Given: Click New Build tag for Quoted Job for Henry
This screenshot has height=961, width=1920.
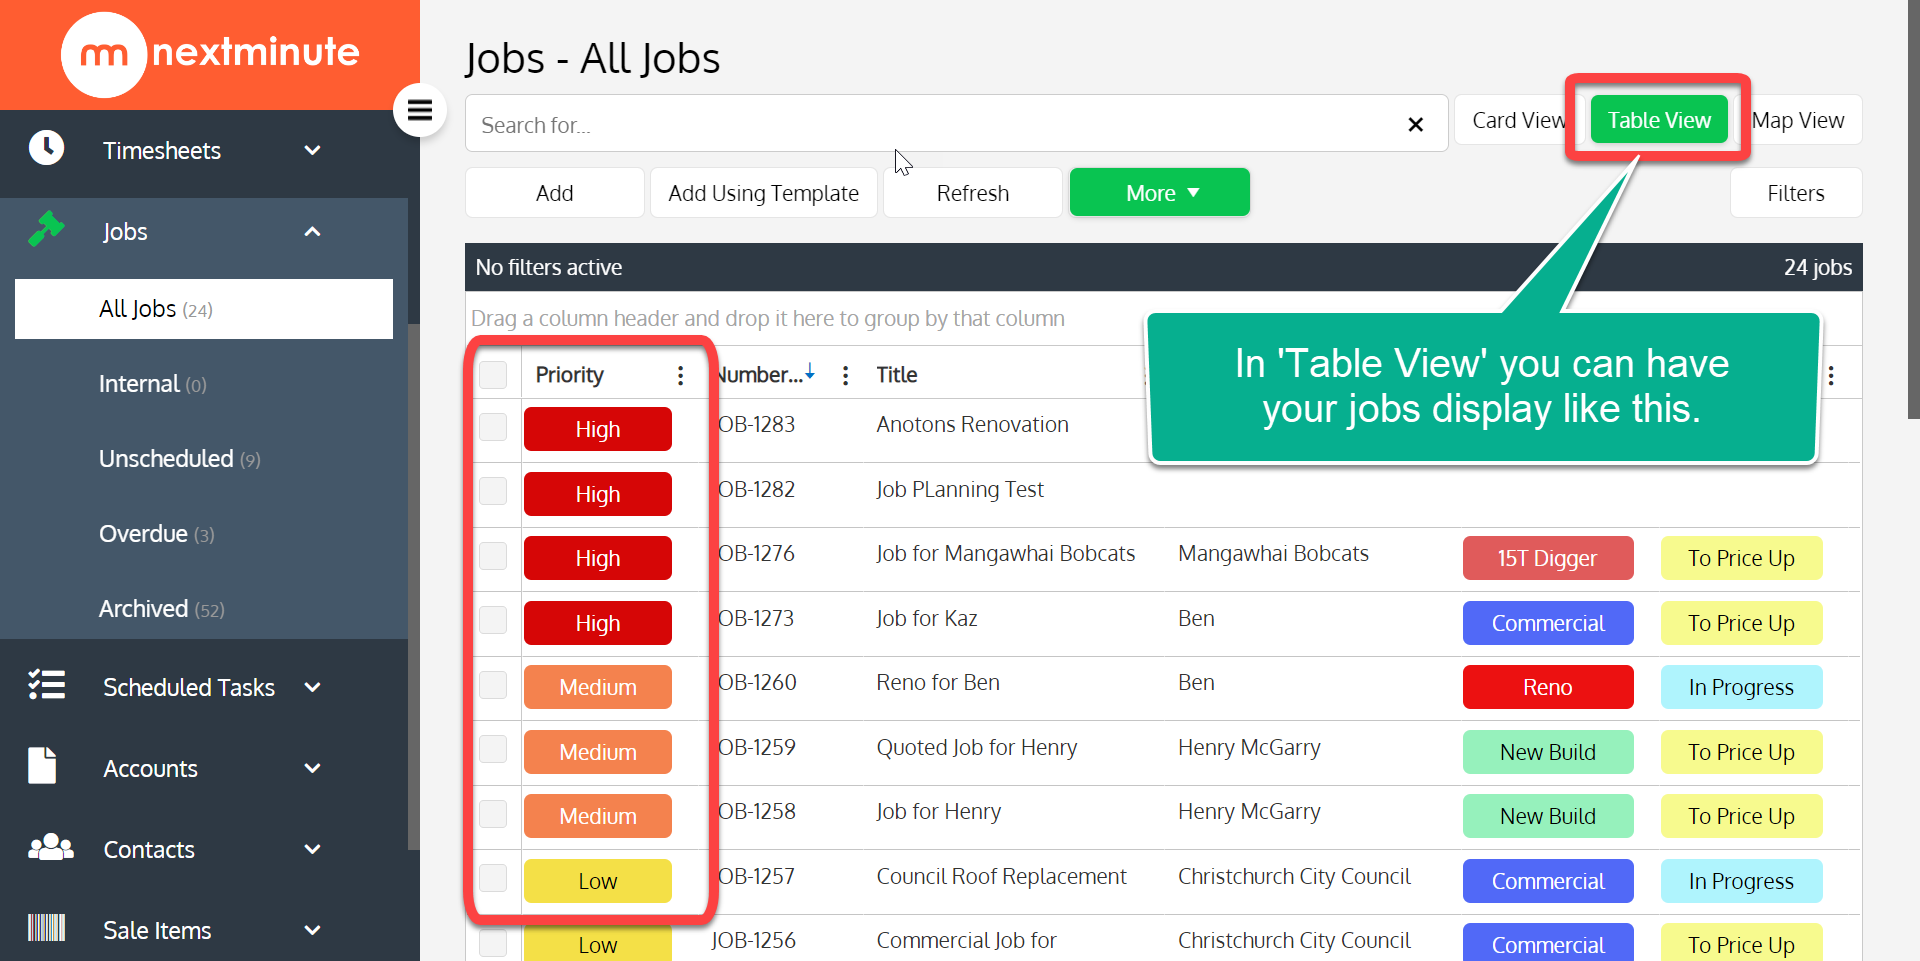Looking at the screenshot, I should [1548, 752].
